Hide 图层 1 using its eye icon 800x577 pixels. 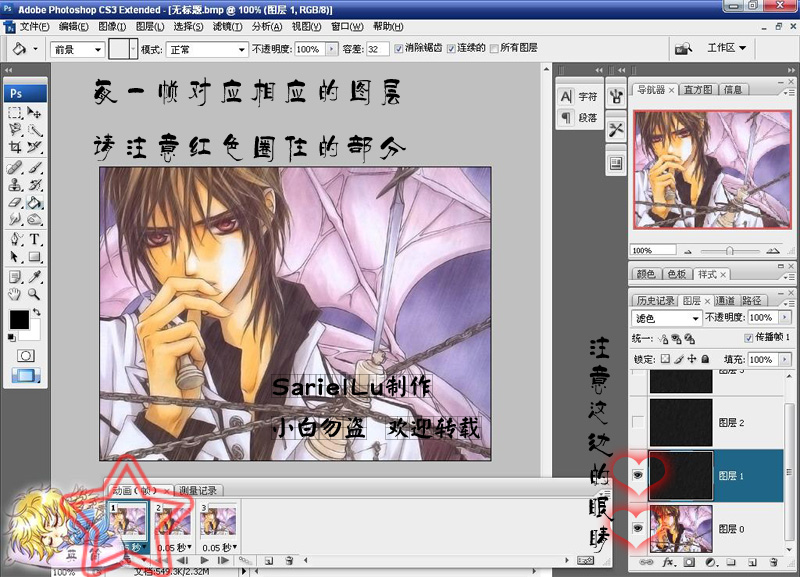tap(638, 475)
